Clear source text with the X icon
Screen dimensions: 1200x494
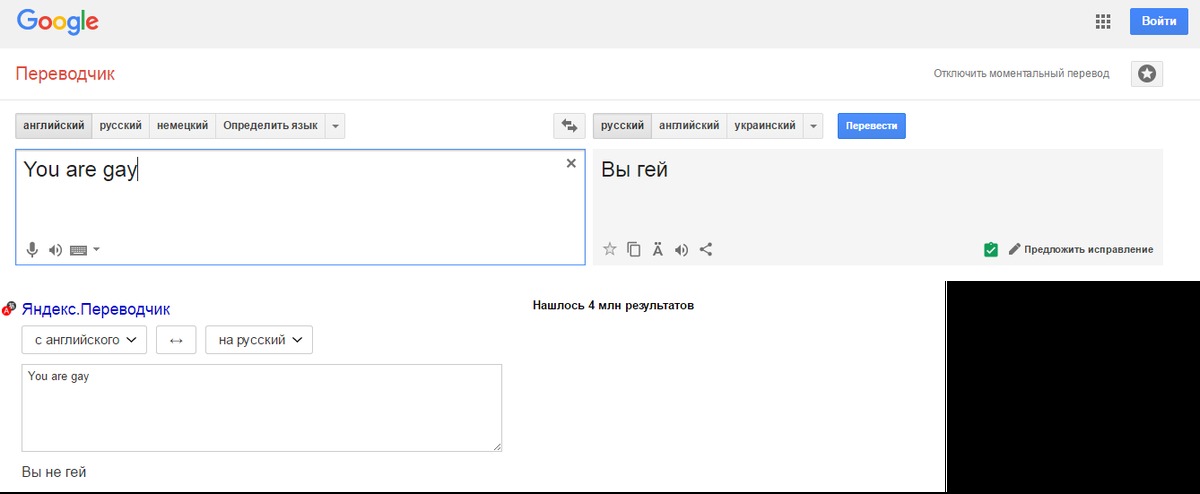click(x=571, y=163)
